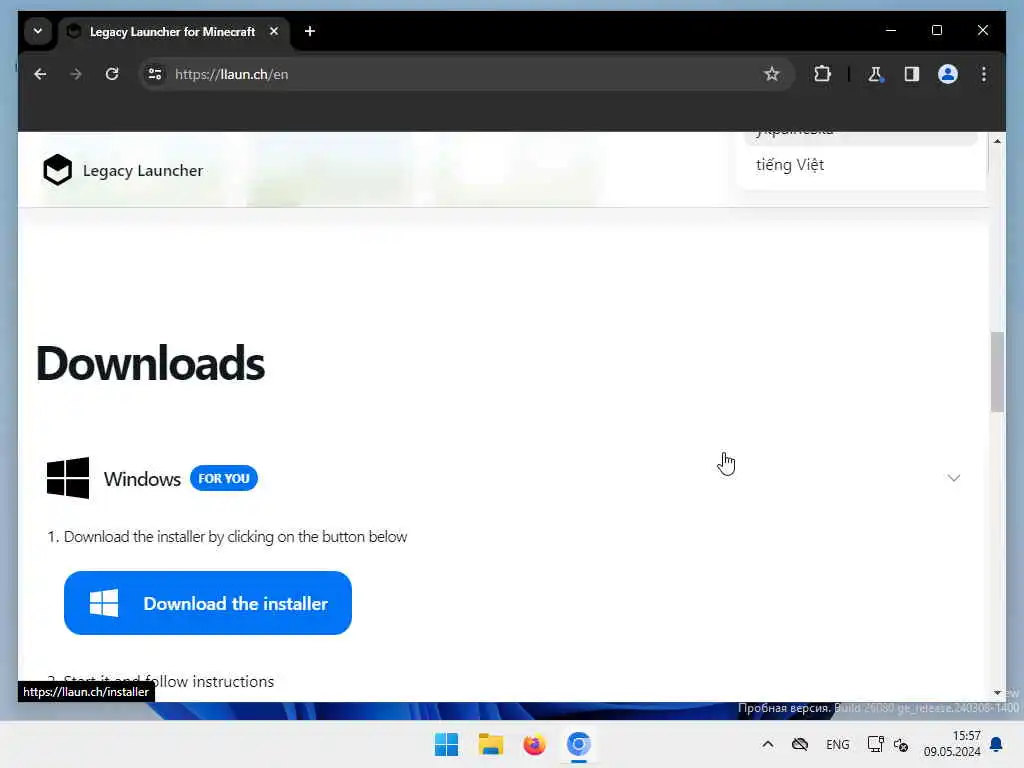Open the clock showing 15:57 09.05.2024

(x=952, y=744)
